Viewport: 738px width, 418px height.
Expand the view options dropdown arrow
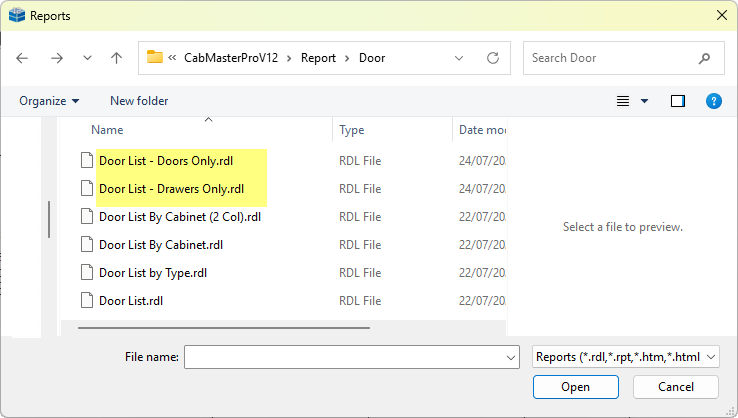[644, 101]
